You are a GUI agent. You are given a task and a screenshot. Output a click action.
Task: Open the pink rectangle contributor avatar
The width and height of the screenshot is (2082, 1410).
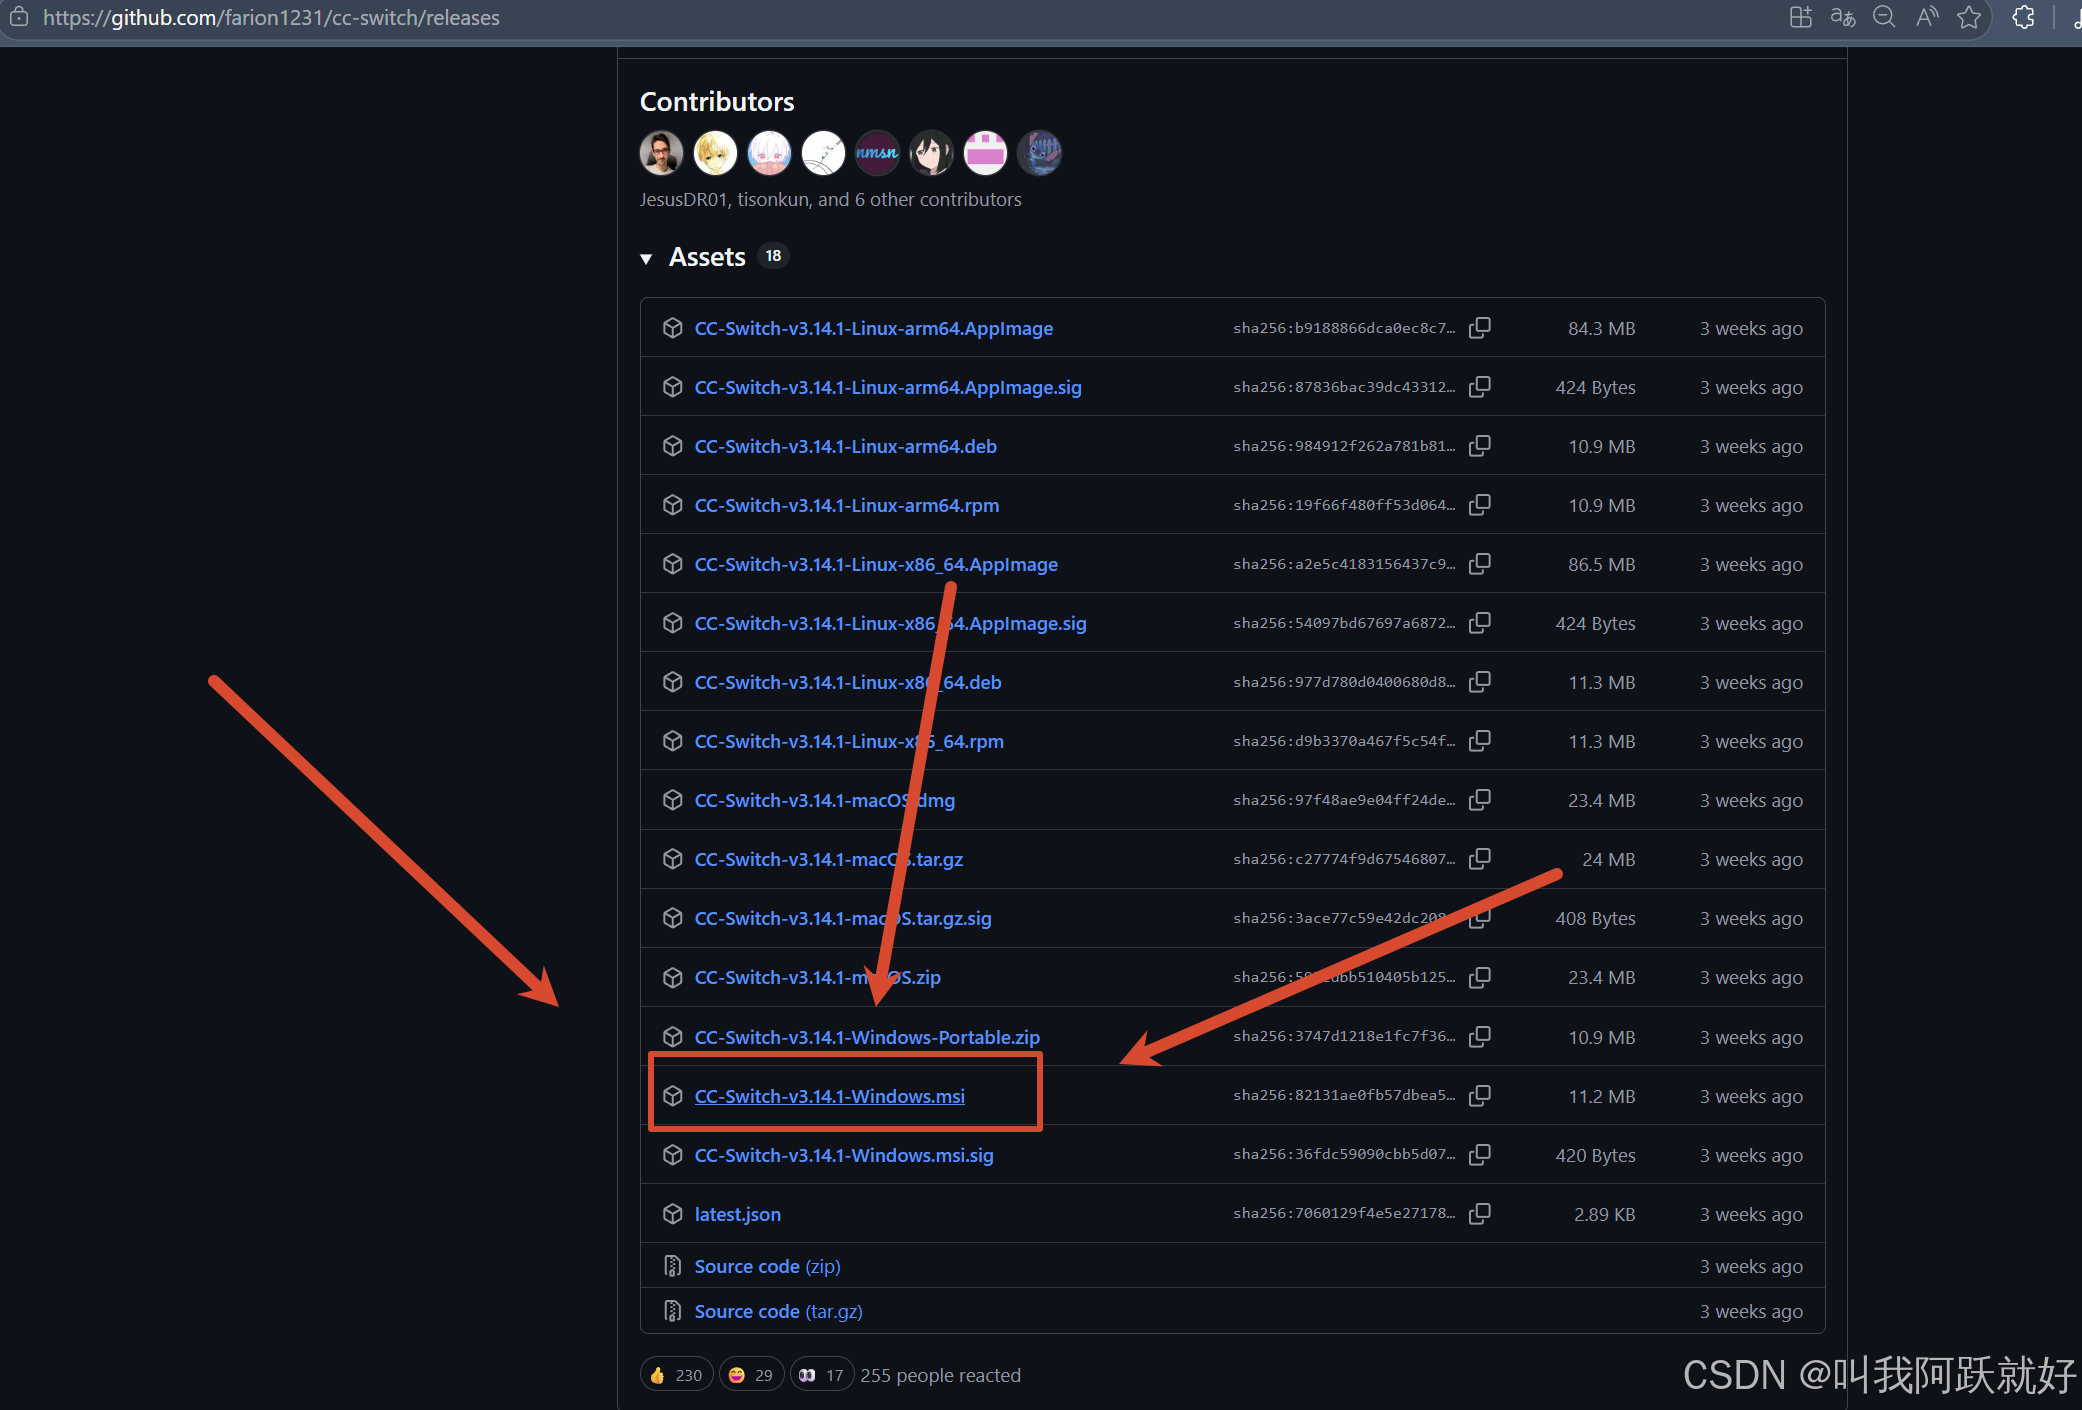985,153
